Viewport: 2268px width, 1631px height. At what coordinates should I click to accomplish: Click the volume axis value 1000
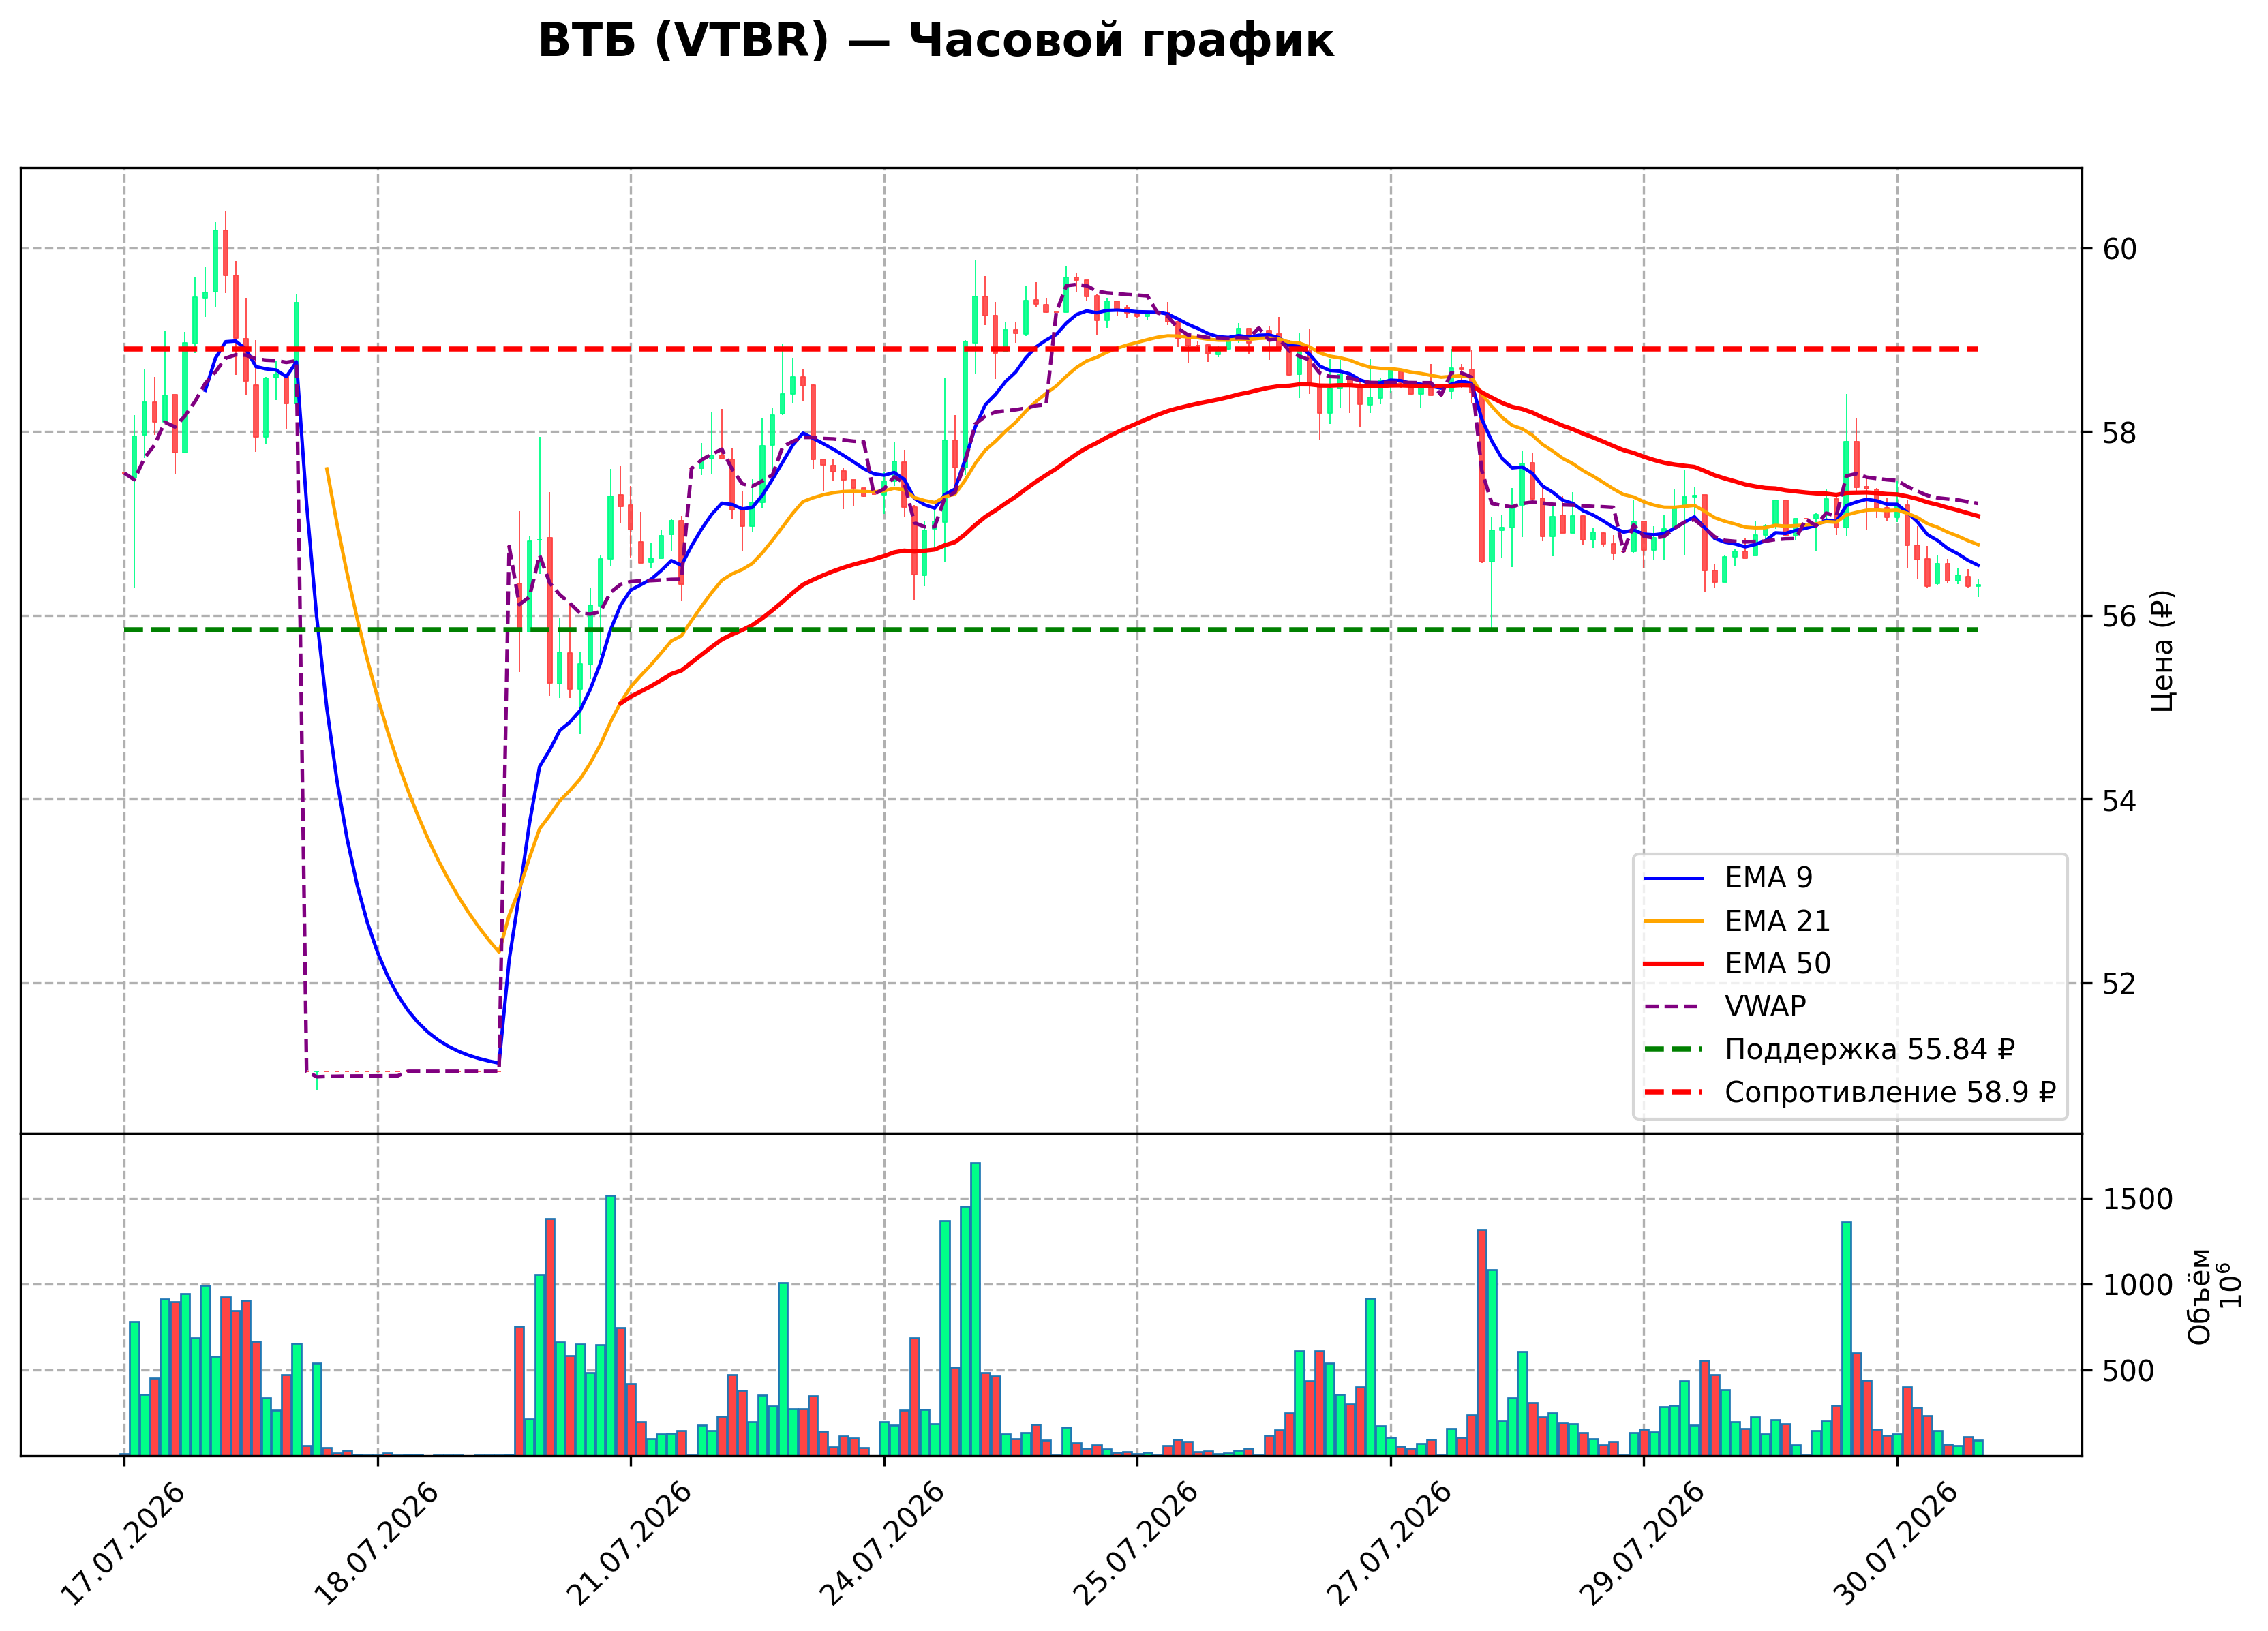coord(2138,1285)
